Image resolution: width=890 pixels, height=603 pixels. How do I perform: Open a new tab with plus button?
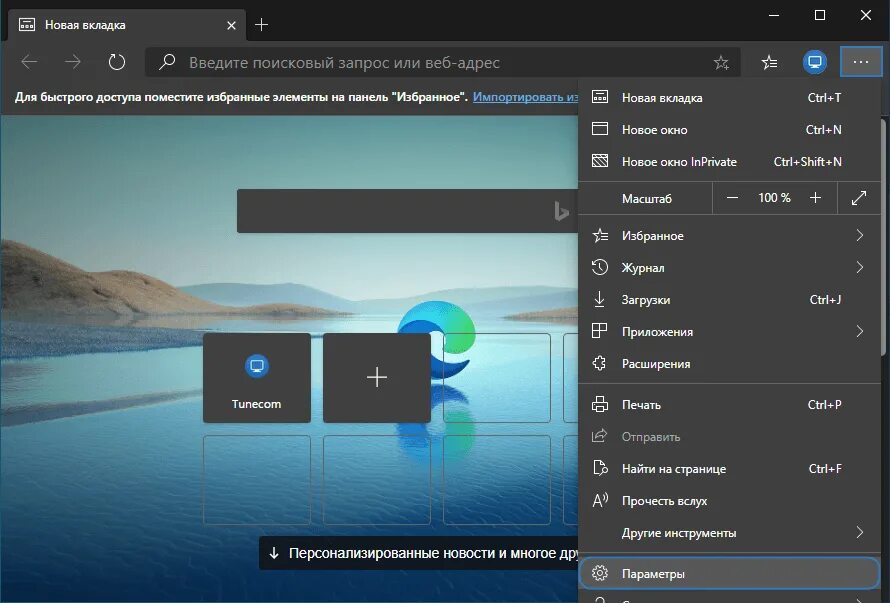click(x=261, y=25)
